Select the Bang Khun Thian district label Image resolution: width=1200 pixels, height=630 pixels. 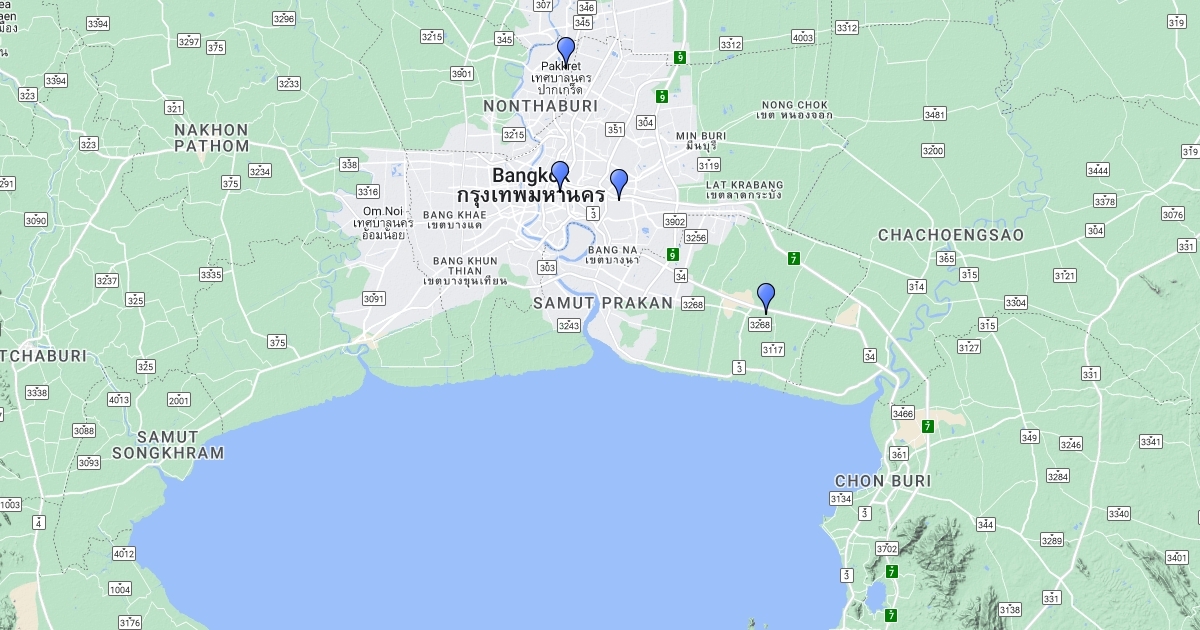click(465, 270)
